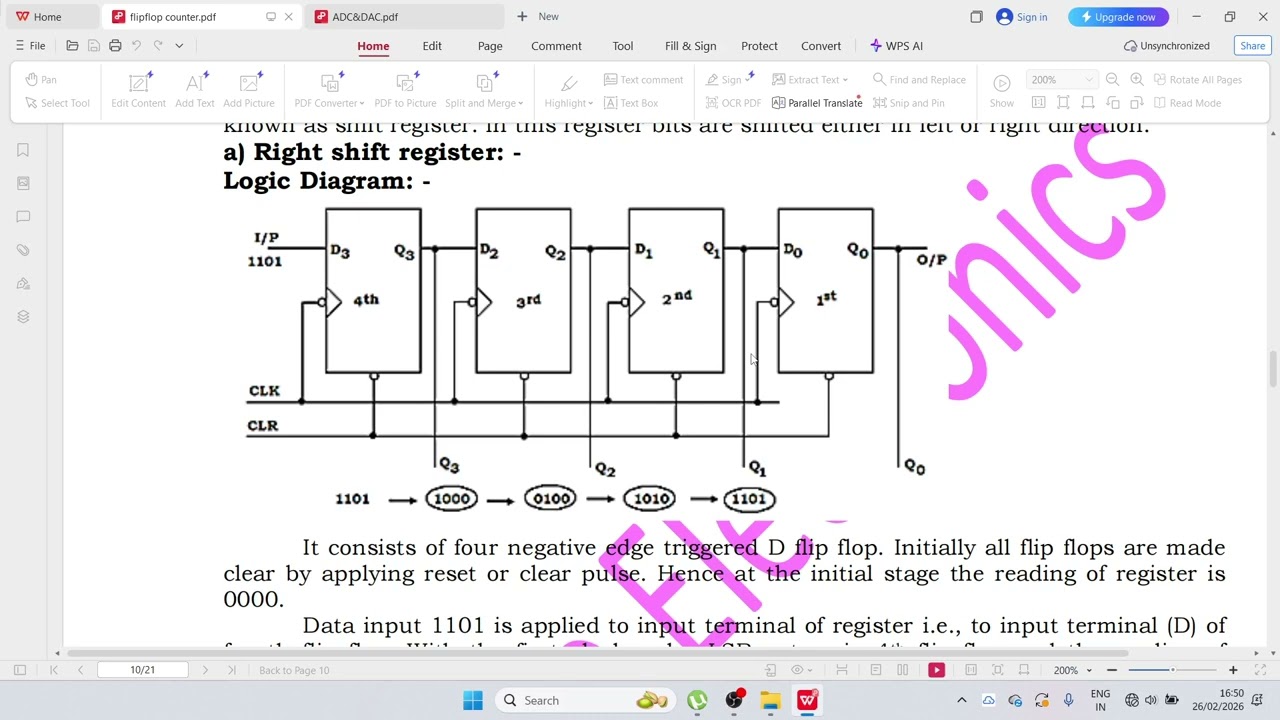
Task: Click Back to Page 10
Action: coord(294,670)
